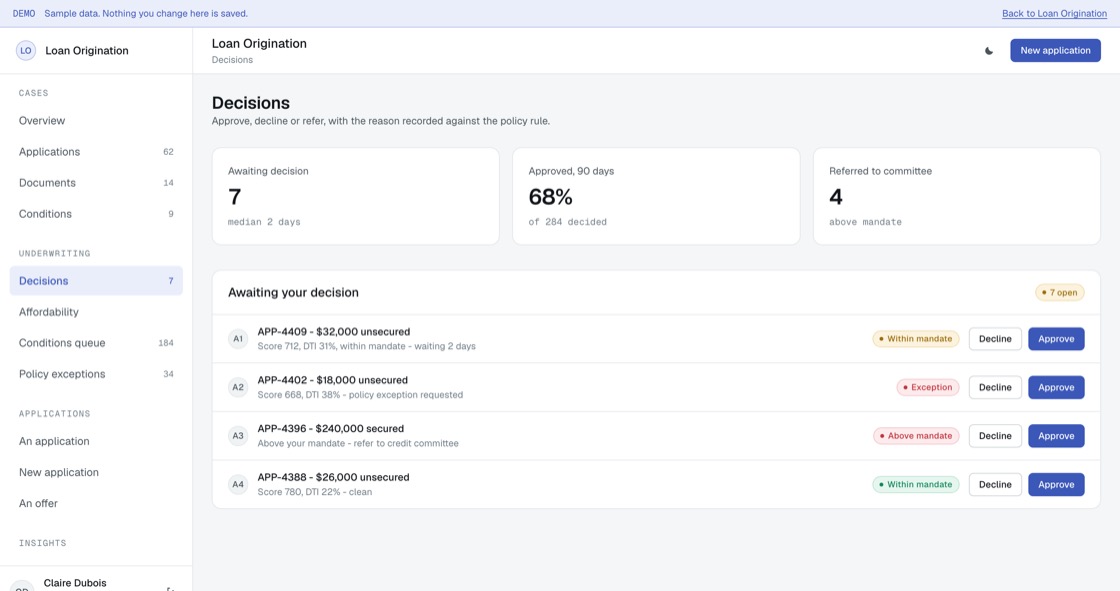1120x591 pixels.
Task: Go to Policy exceptions
Action: tap(96, 374)
